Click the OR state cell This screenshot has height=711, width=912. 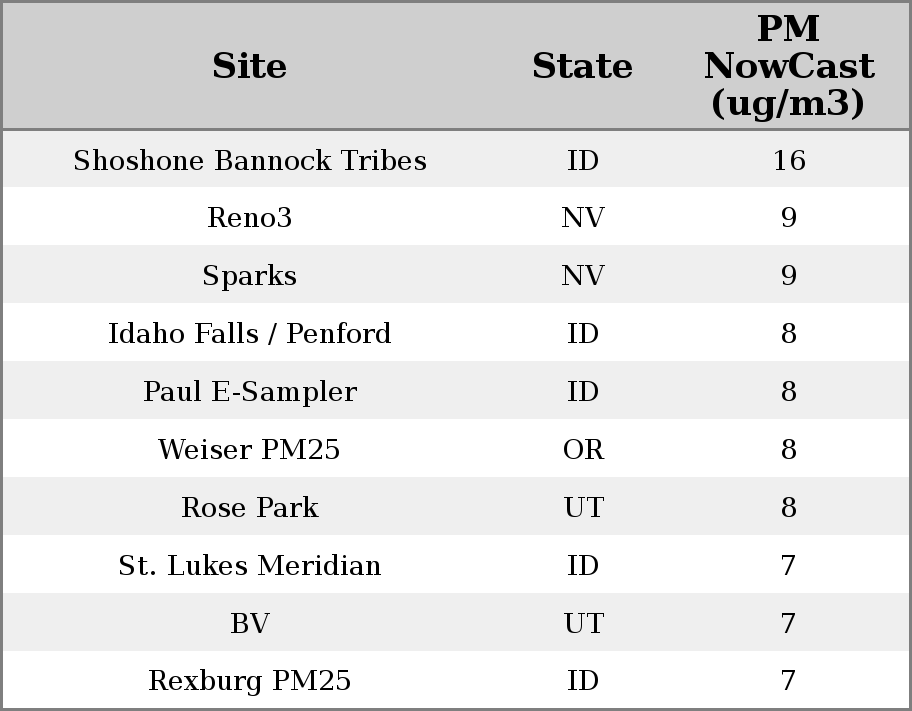point(582,450)
